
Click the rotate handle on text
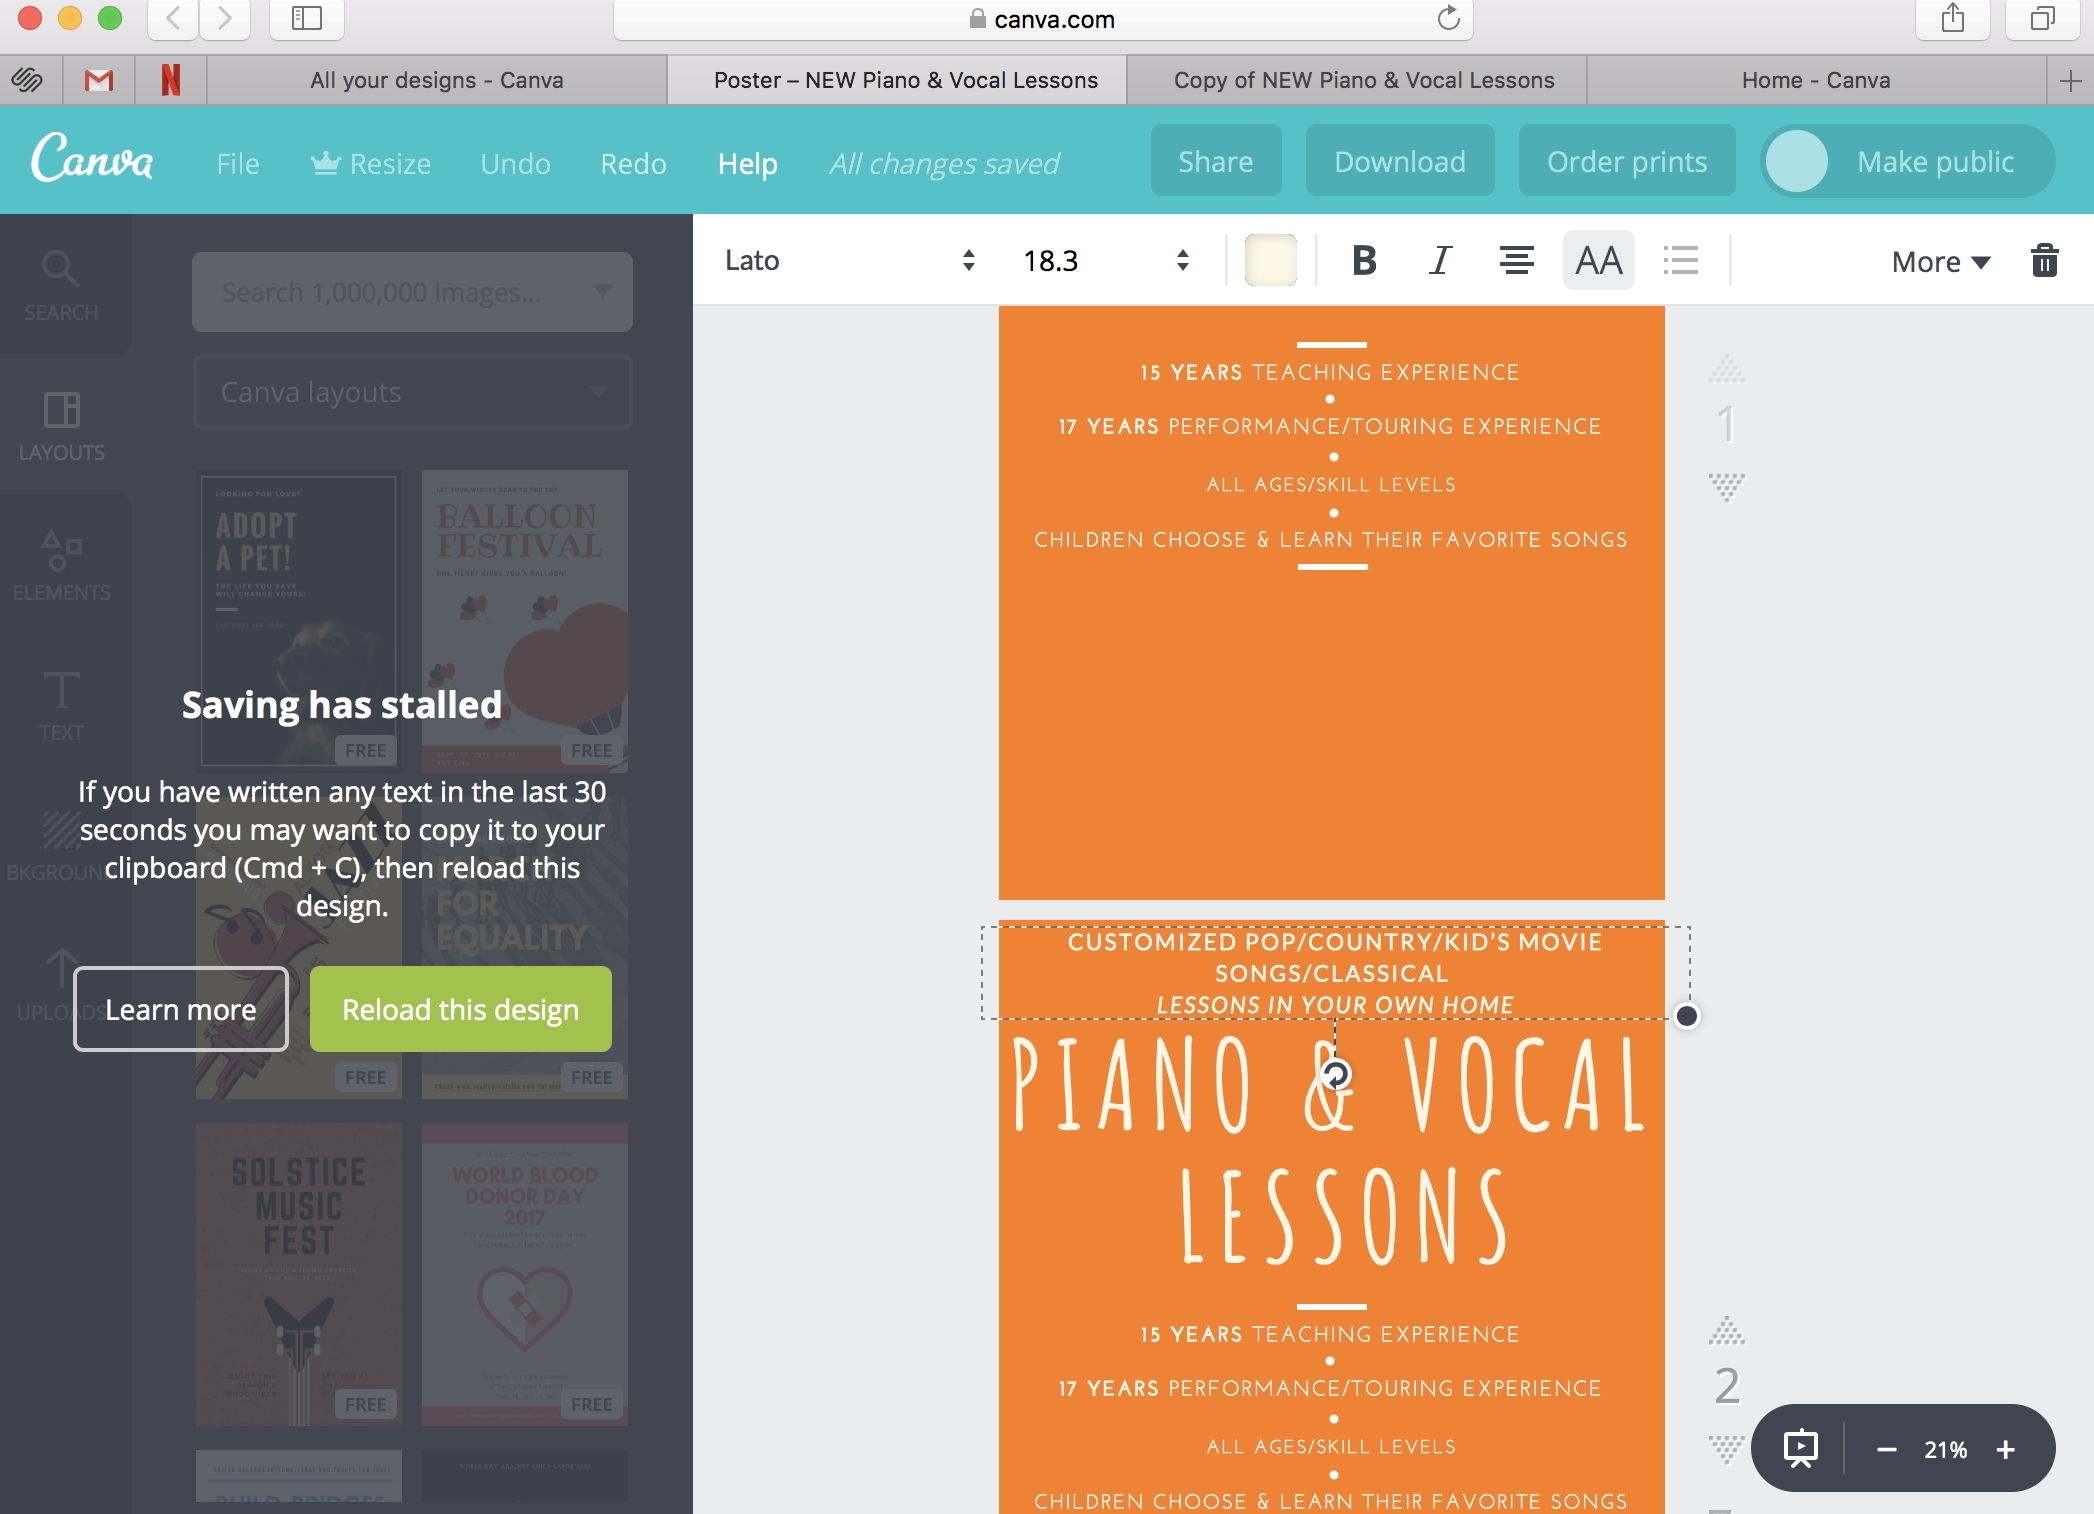pos(1336,1075)
